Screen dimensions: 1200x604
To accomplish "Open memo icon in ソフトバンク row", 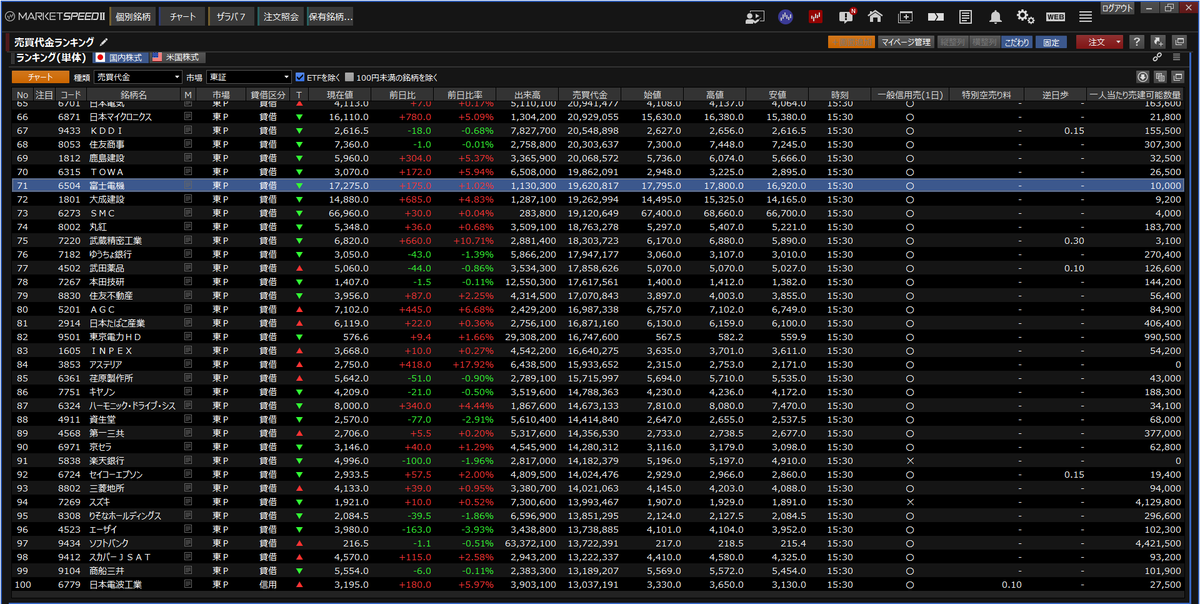I will coord(188,542).
